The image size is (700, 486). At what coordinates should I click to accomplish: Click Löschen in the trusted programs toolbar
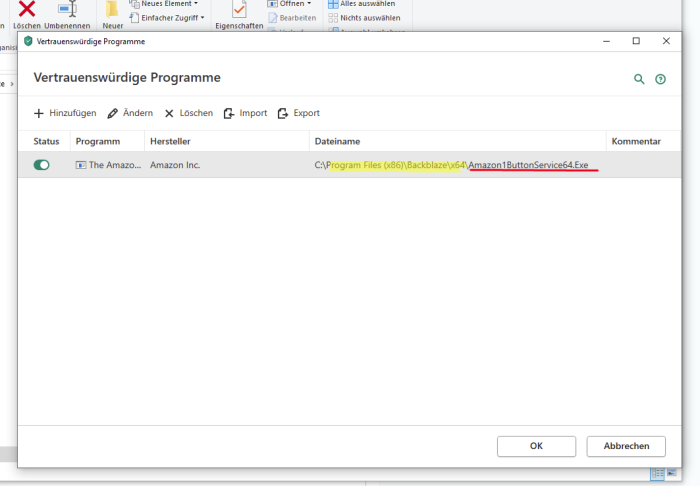[x=189, y=113]
